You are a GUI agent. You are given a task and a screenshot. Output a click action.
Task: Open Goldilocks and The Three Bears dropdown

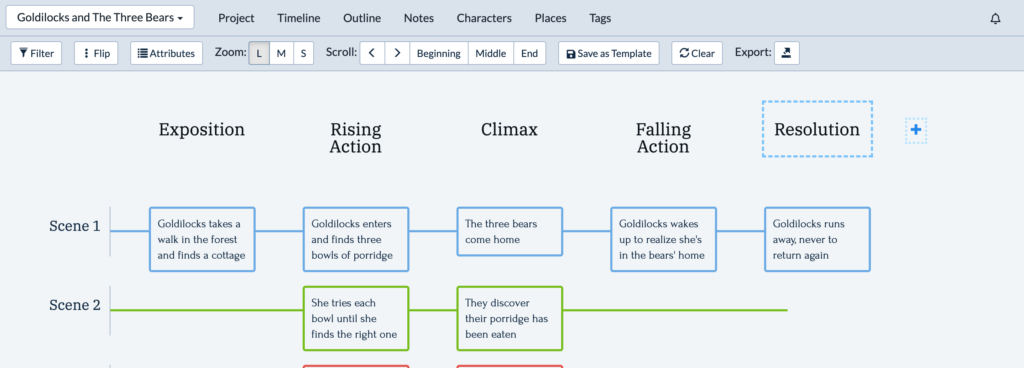(x=100, y=18)
